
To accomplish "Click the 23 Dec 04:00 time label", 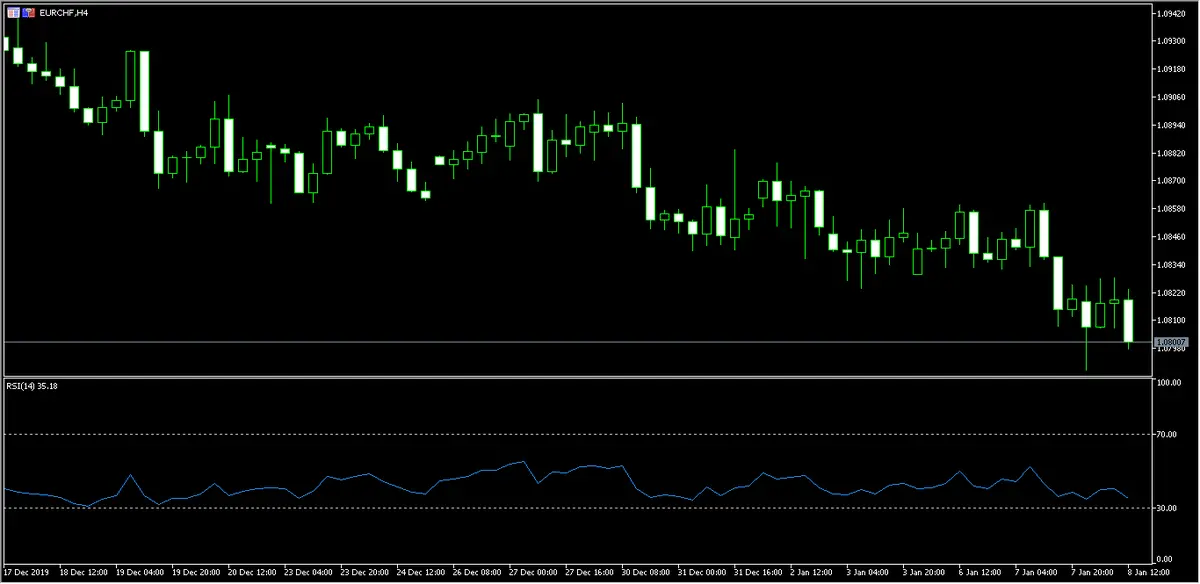I will click(307, 573).
